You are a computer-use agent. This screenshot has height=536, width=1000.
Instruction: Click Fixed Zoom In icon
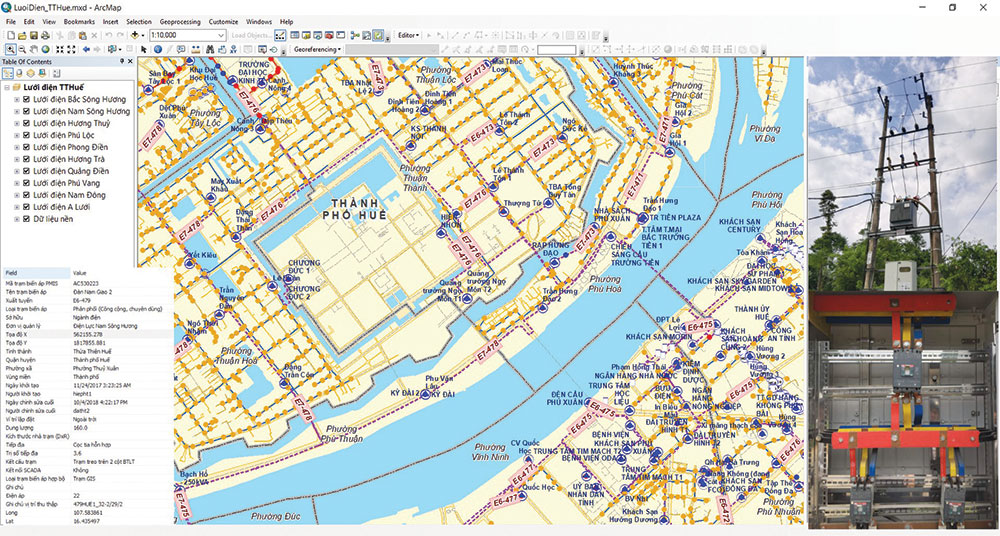pyautogui.click(x=60, y=49)
